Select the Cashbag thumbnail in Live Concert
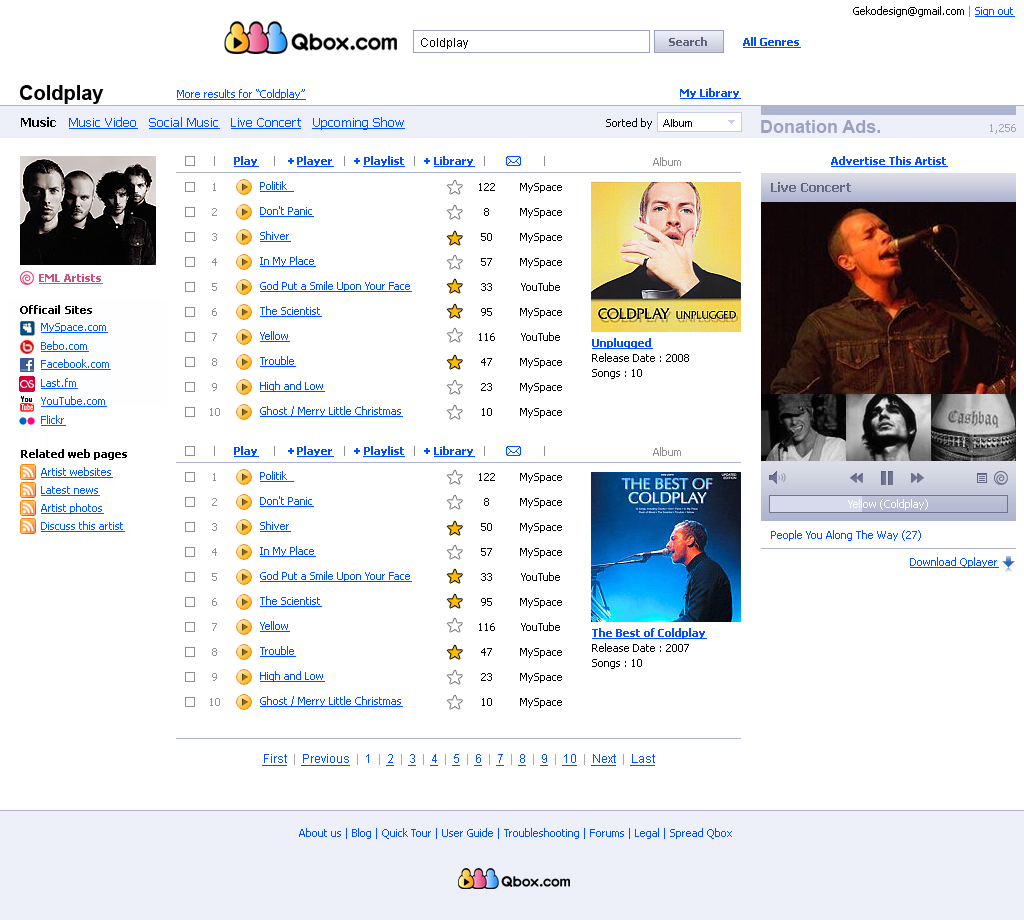Screen dimensions: 1024x920 click(973, 428)
